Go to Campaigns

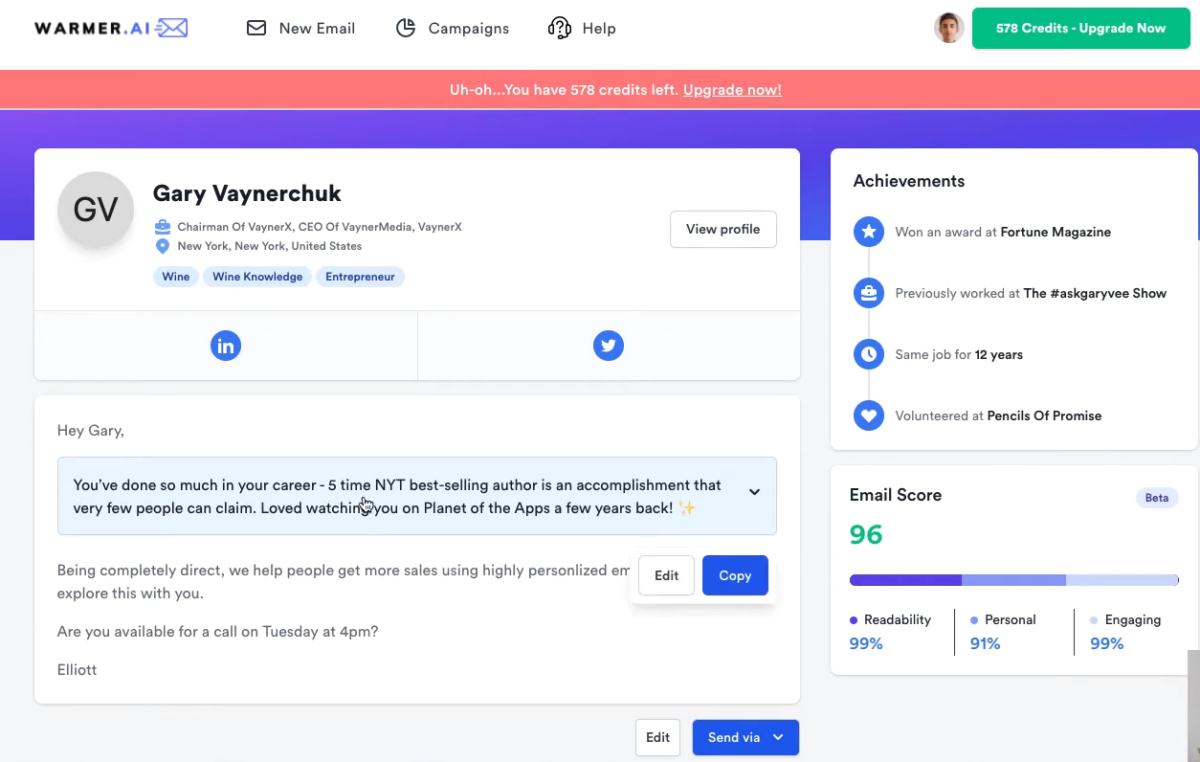[x=452, y=28]
